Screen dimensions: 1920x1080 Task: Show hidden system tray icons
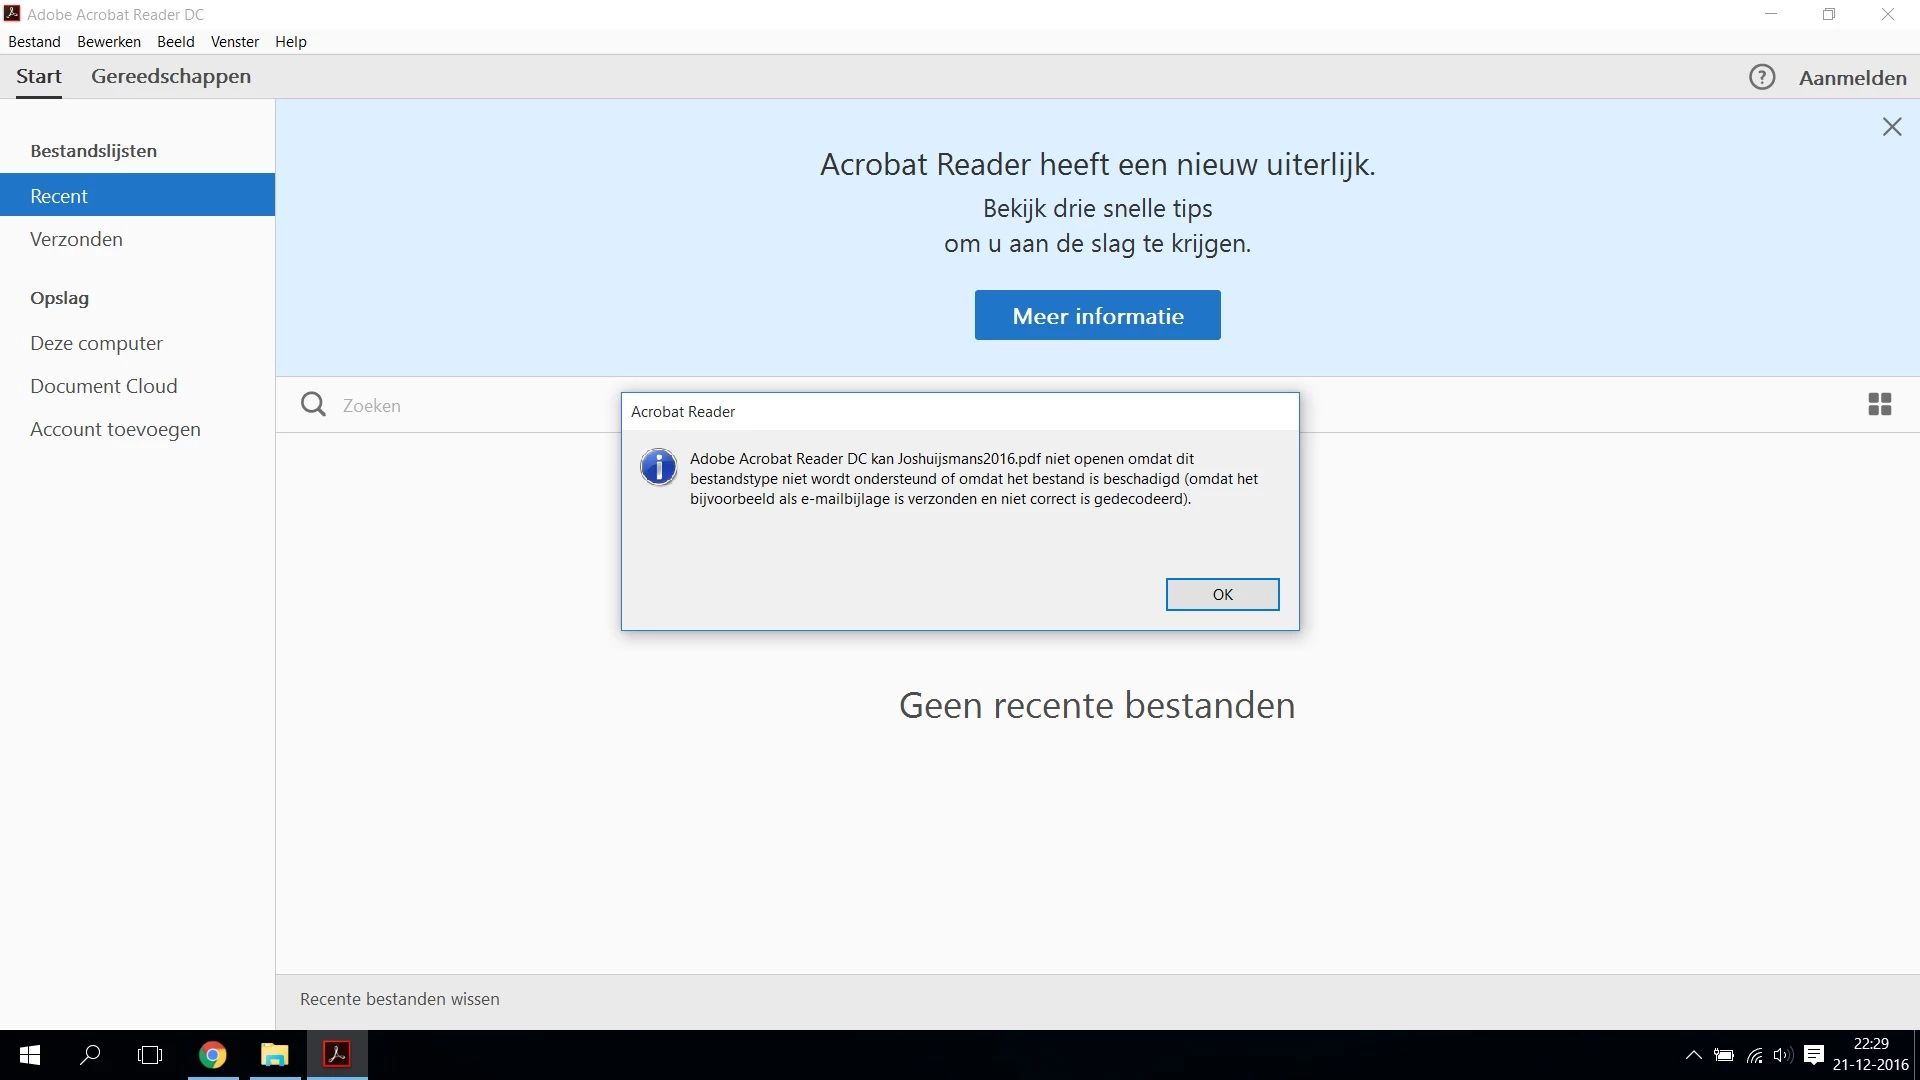click(1693, 1055)
